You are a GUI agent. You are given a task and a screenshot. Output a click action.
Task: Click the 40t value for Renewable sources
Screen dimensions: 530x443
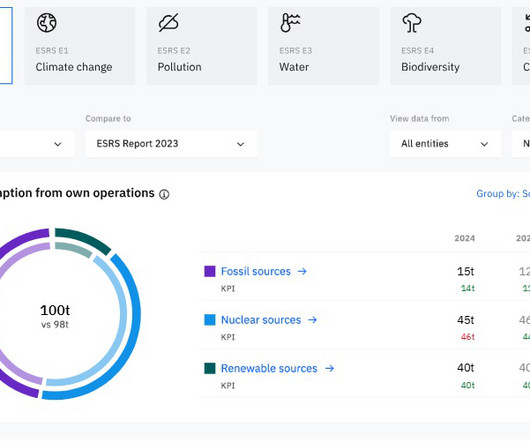click(465, 368)
